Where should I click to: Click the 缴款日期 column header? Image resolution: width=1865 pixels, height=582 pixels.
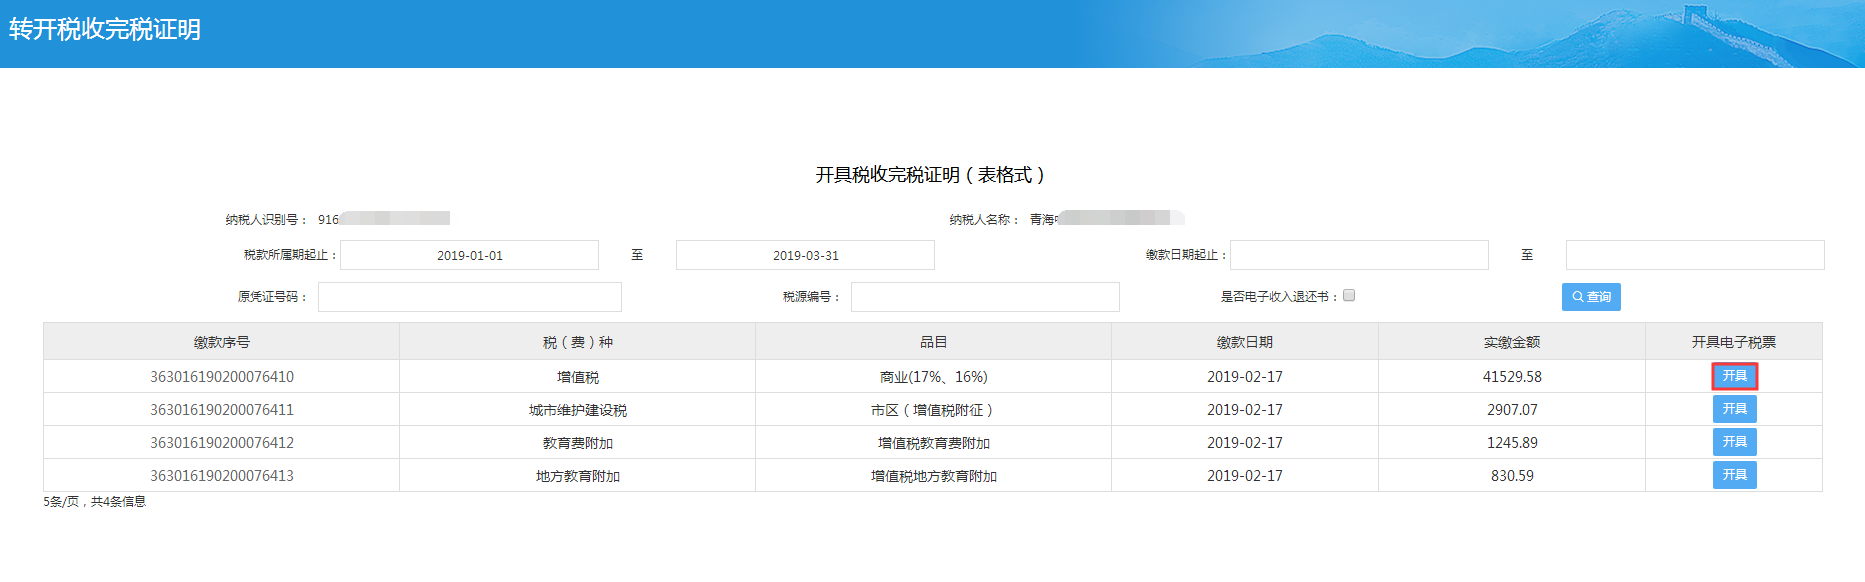coord(1245,342)
